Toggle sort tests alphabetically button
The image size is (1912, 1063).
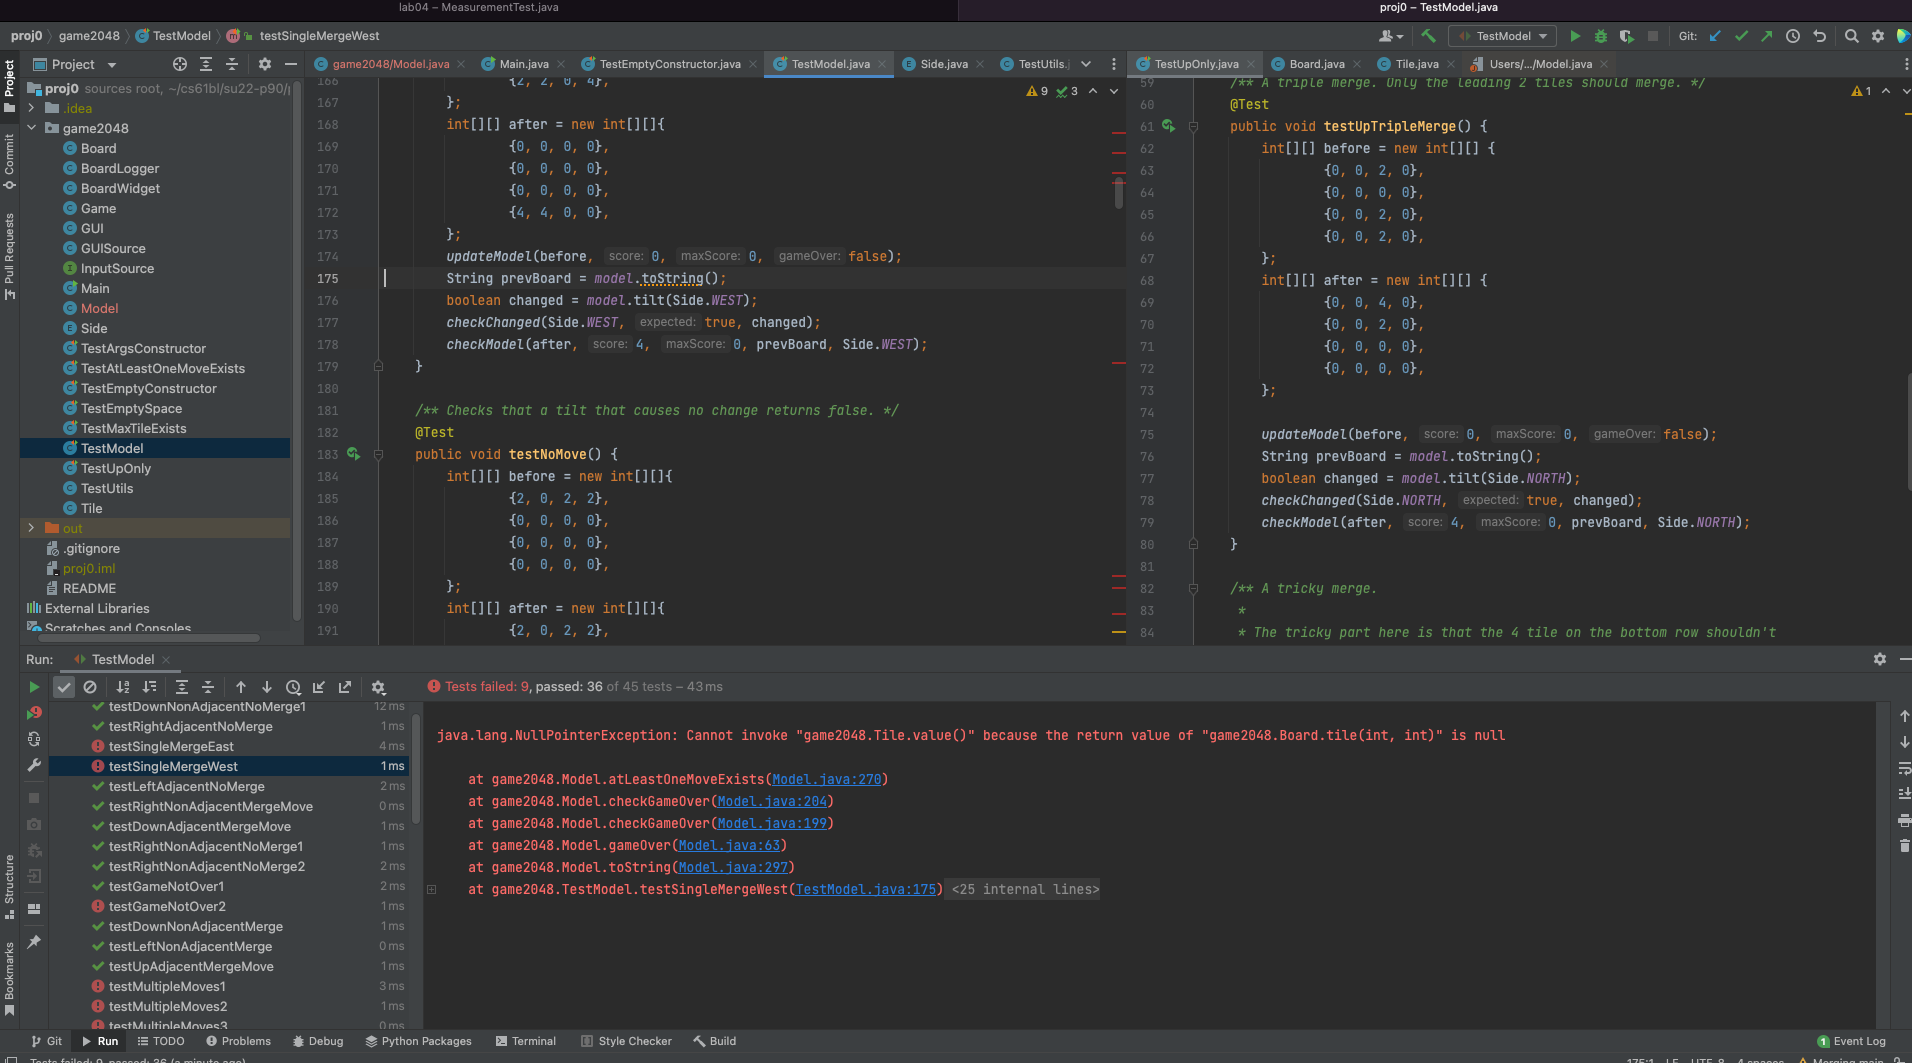point(123,687)
